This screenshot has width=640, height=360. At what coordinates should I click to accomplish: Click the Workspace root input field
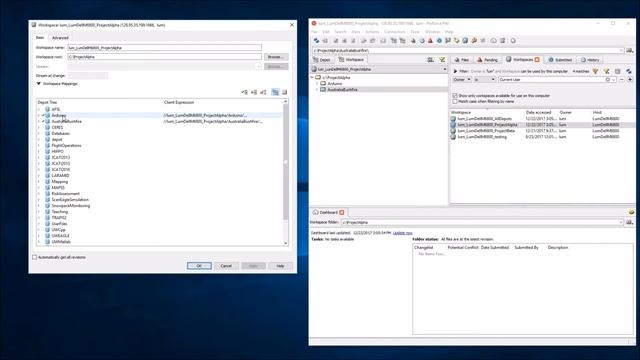pos(164,57)
